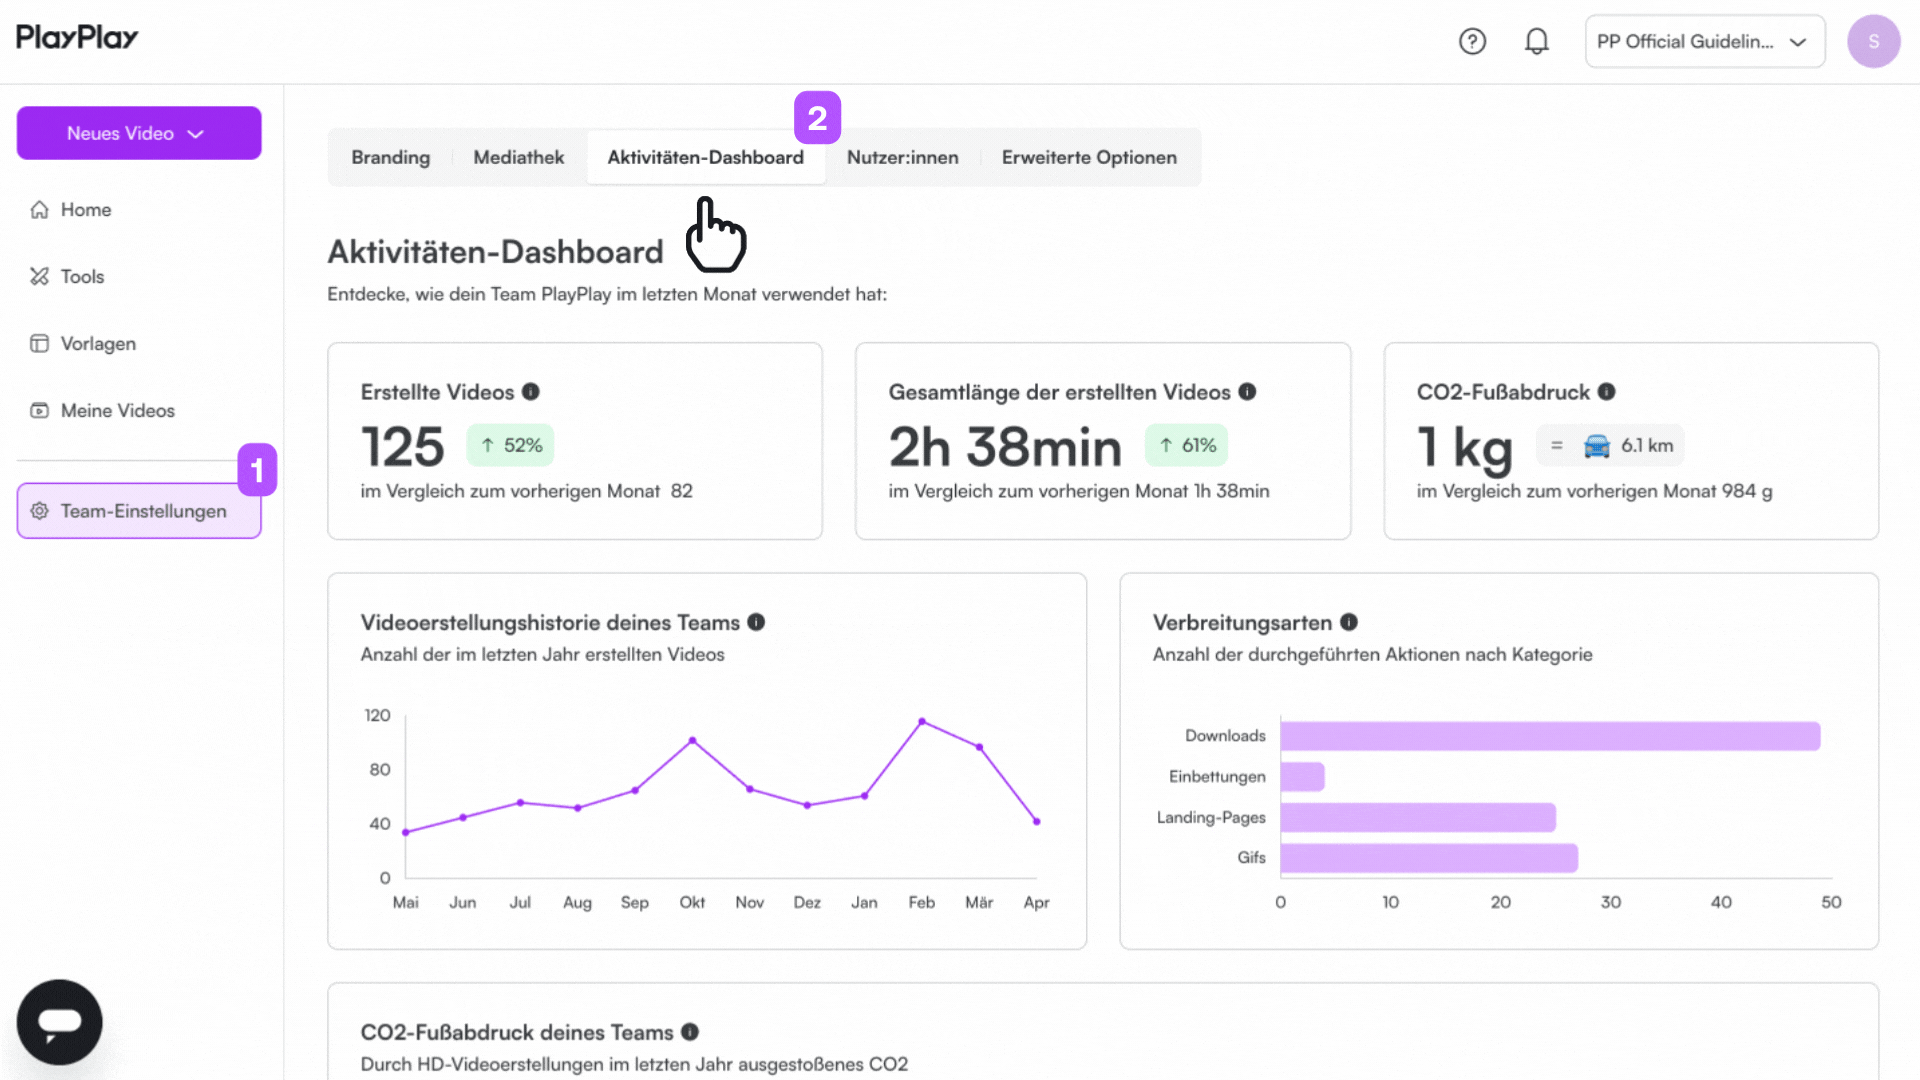The width and height of the screenshot is (1920, 1080).
Task: Click info icon next to Videoerstellungshistorie deines Teams
Action: tap(756, 622)
